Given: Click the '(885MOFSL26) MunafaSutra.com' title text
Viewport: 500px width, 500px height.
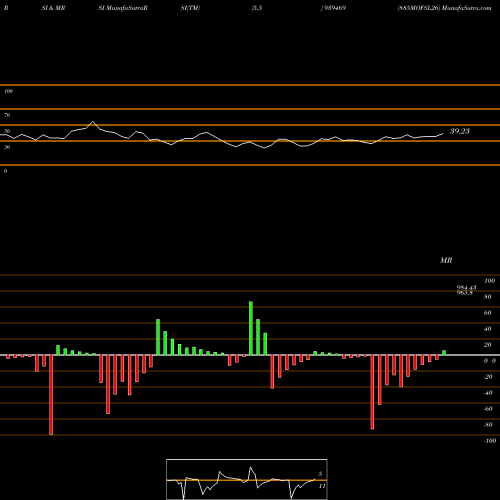Looking at the screenshot, I should point(444,8).
